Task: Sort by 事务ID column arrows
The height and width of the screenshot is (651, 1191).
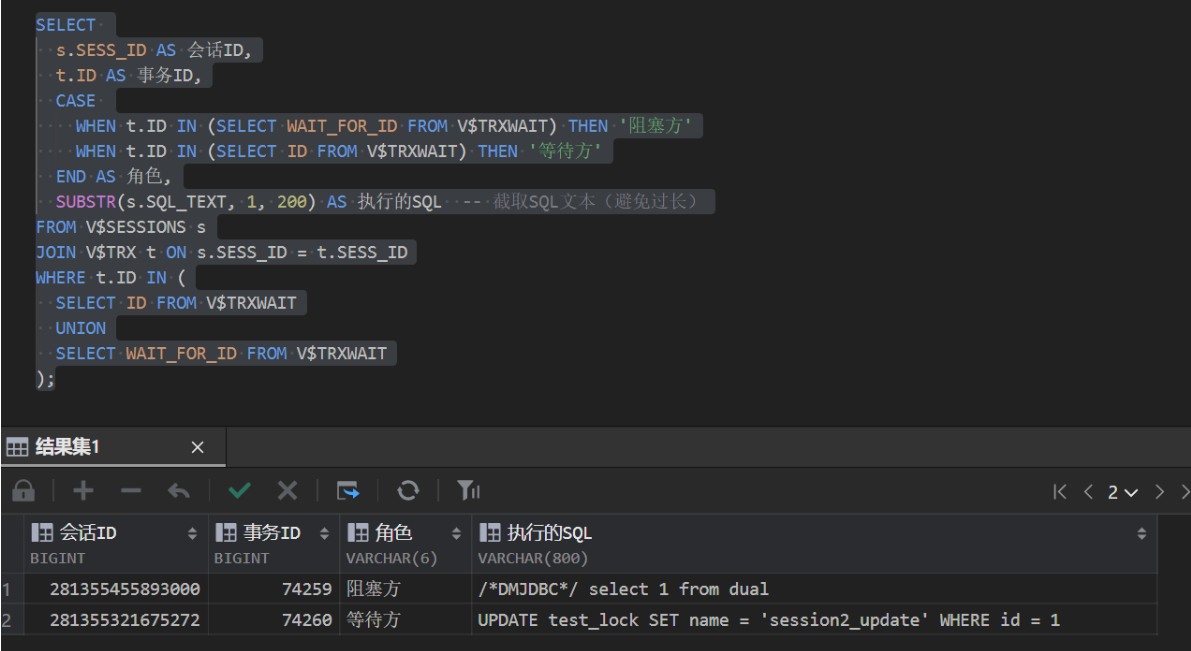Action: click(324, 534)
